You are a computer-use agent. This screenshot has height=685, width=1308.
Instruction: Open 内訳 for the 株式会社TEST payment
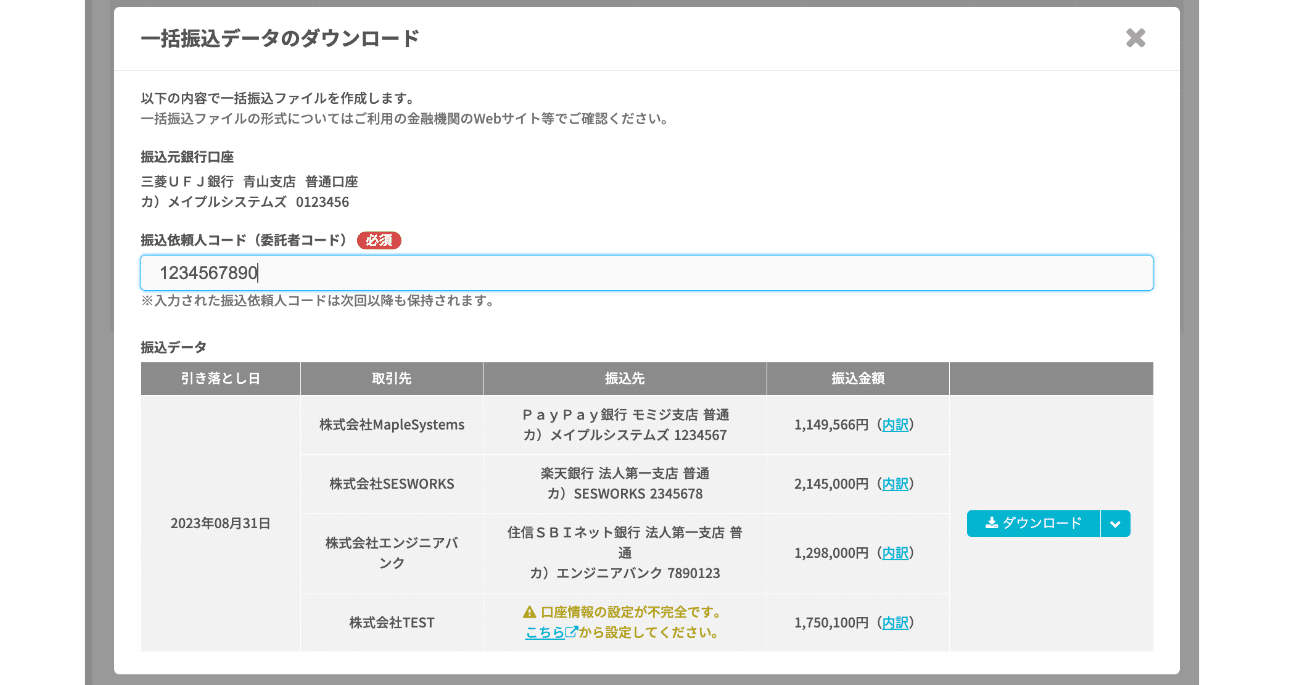893,621
